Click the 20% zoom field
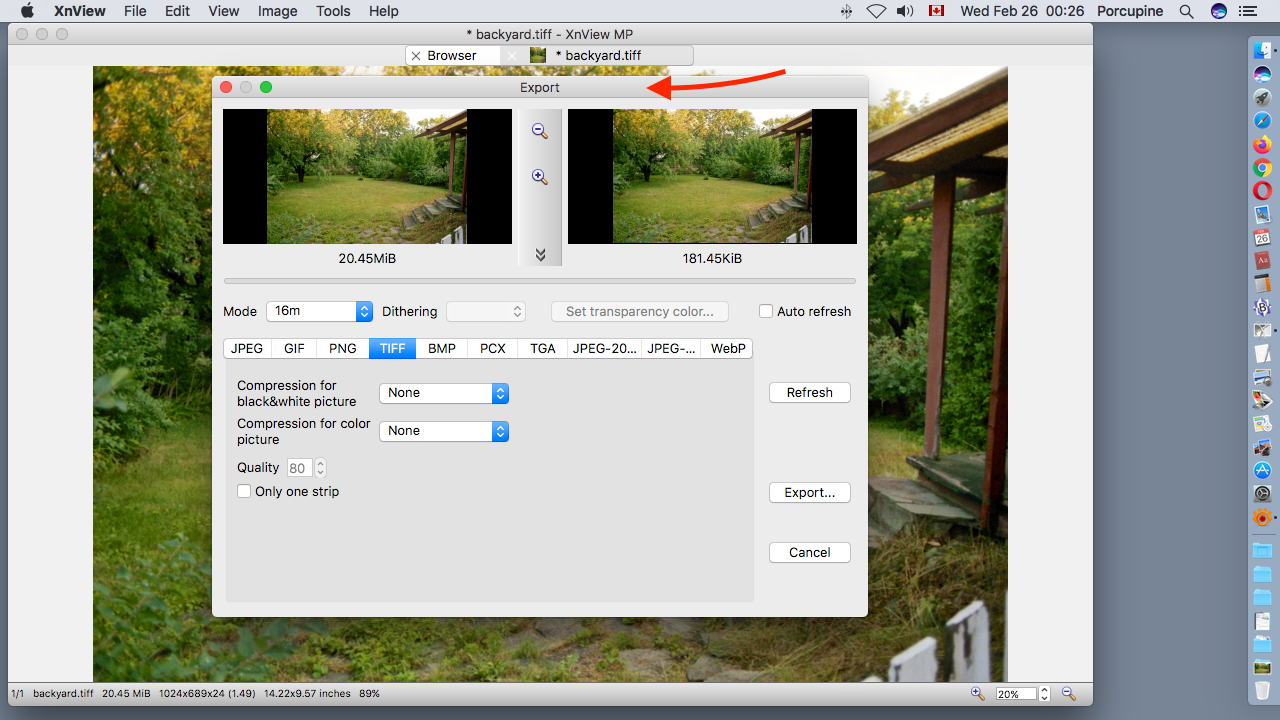Viewport: 1280px width, 720px height. tap(1017, 693)
